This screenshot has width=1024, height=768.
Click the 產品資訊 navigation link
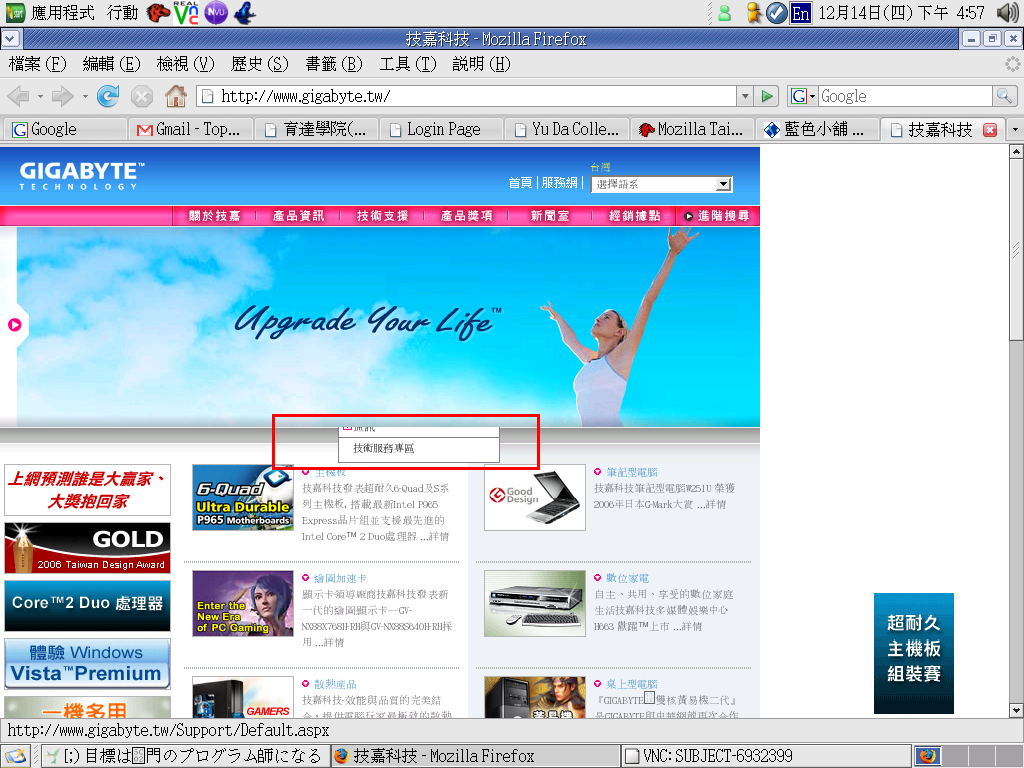click(298, 216)
